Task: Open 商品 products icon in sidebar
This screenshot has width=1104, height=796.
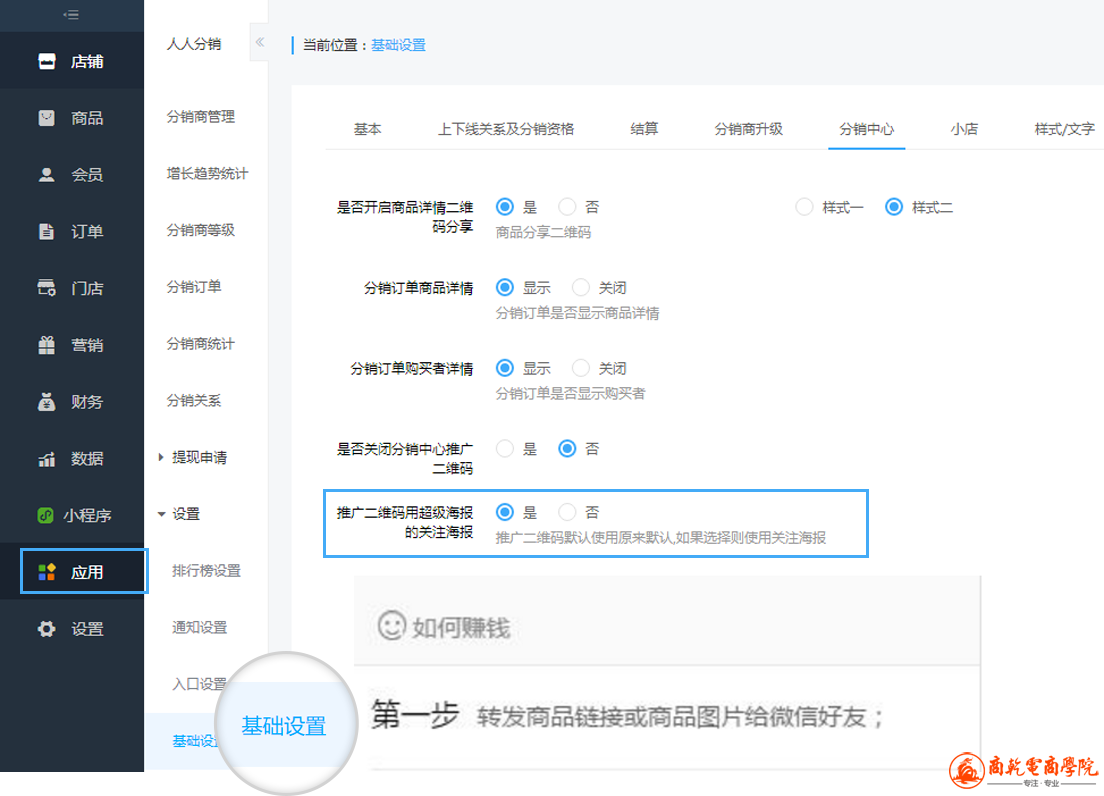Action: tap(46, 118)
